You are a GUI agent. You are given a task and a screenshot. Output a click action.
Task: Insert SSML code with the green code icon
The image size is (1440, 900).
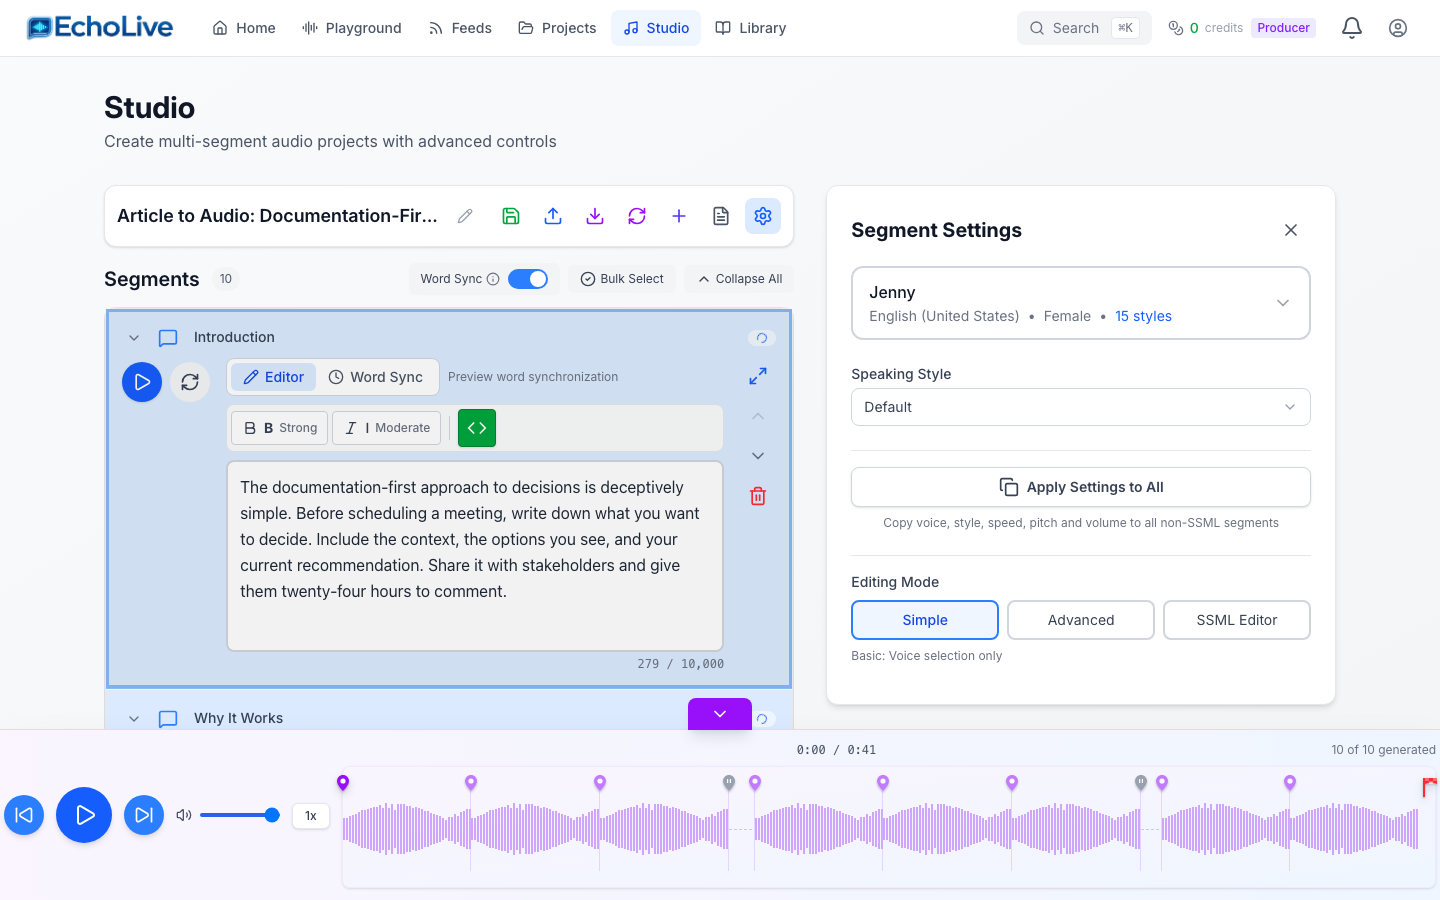[476, 428]
